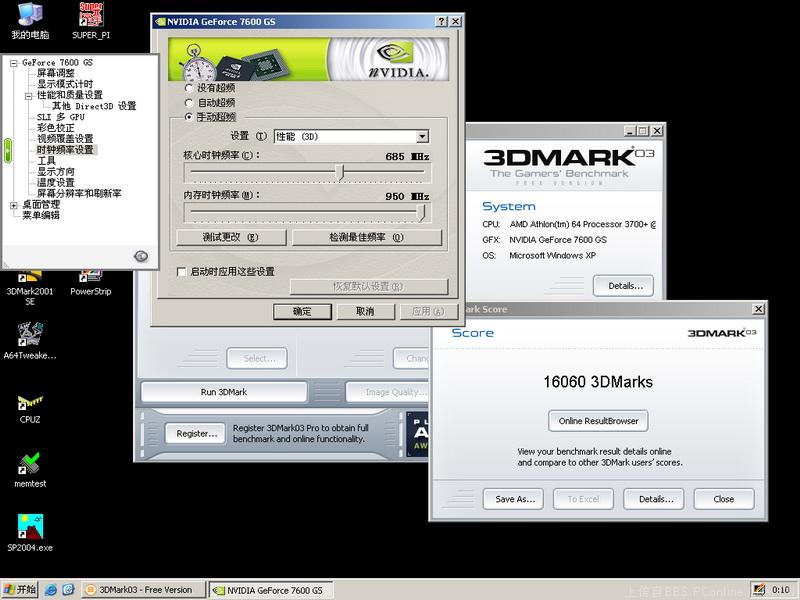Screen dimensions: 800x600
Task: Click the 内存时钟频率 slider handle
Action: (421, 212)
